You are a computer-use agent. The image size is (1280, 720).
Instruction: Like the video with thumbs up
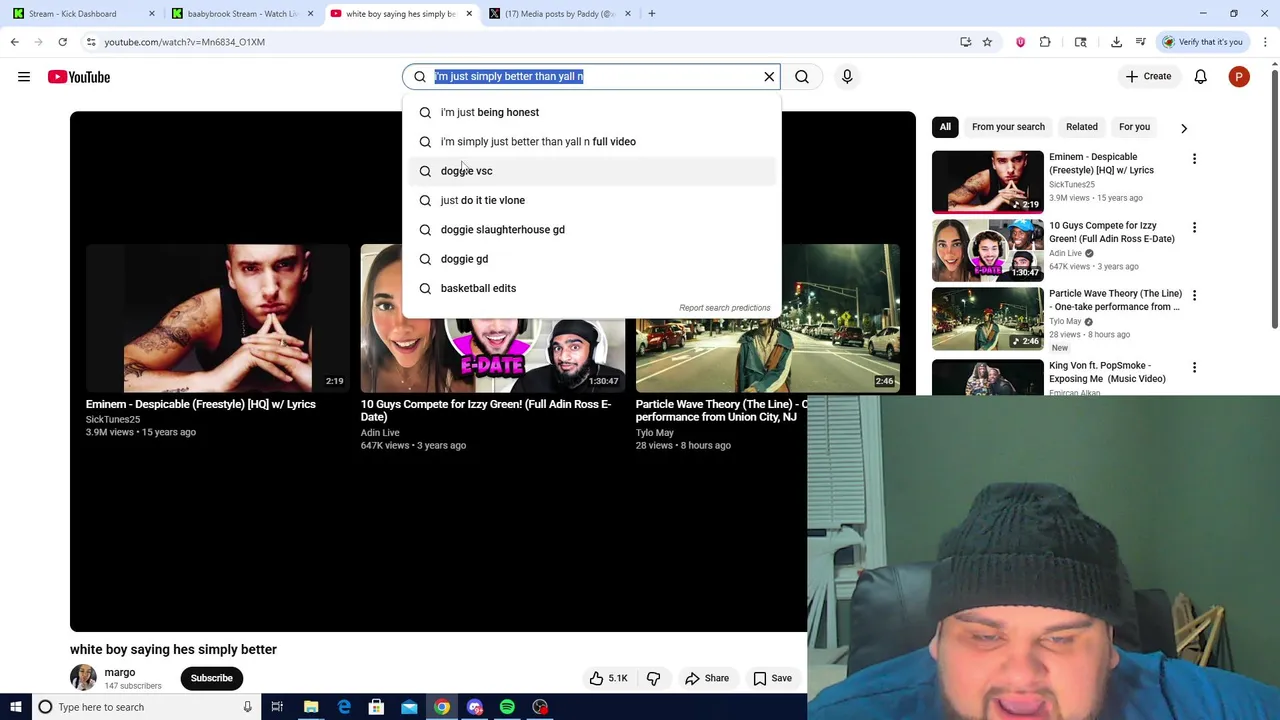tap(609, 678)
